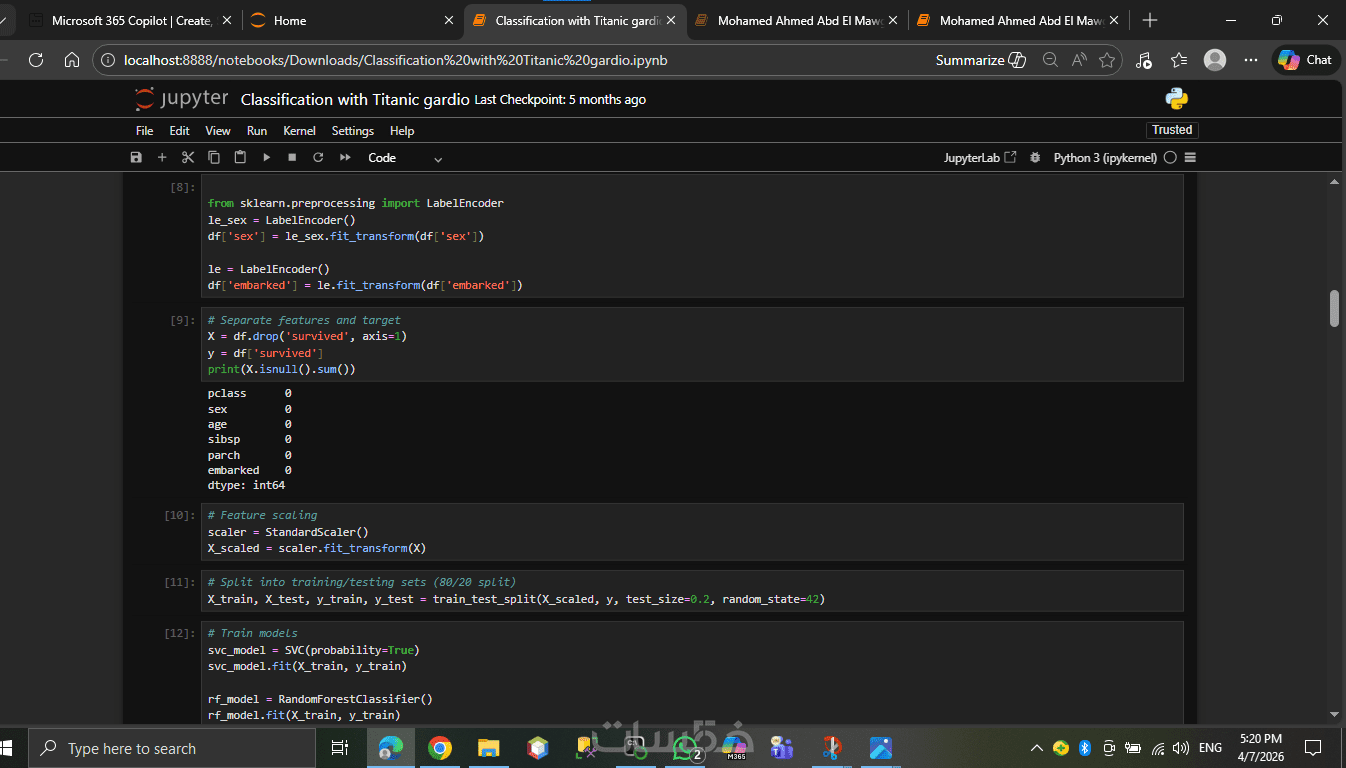Screen dimensions: 1346x768
Task: Expand the browser Settings and more menu
Action: point(1251,60)
